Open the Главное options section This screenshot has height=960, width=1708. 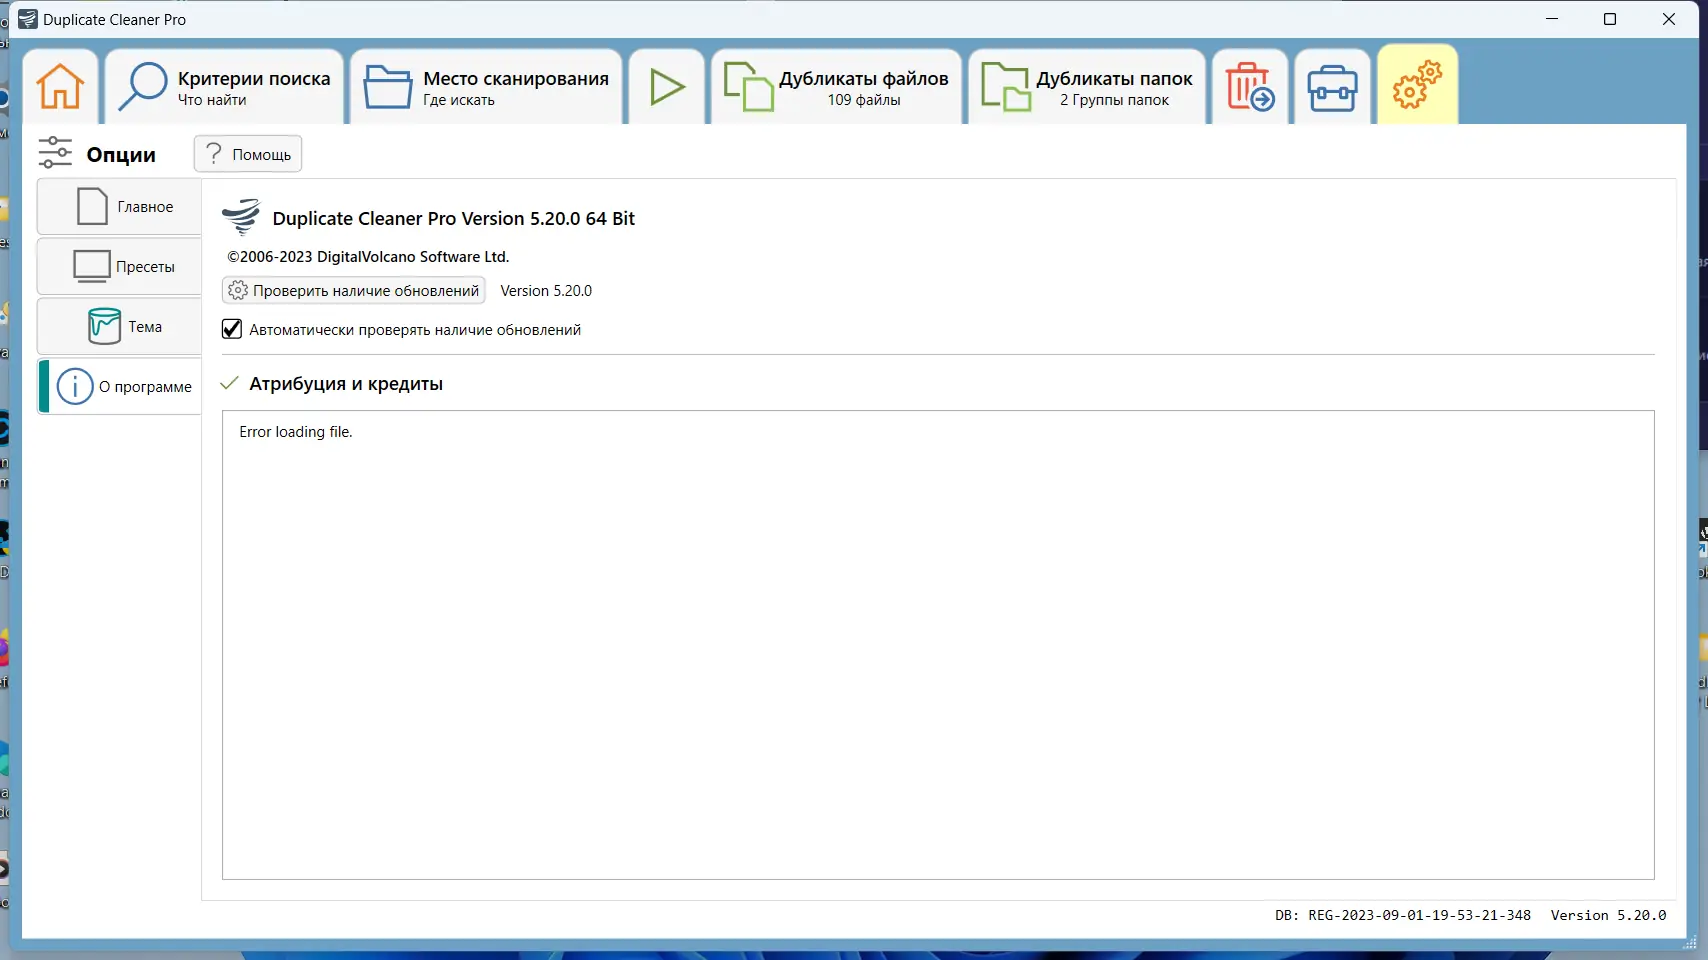(x=119, y=207)
